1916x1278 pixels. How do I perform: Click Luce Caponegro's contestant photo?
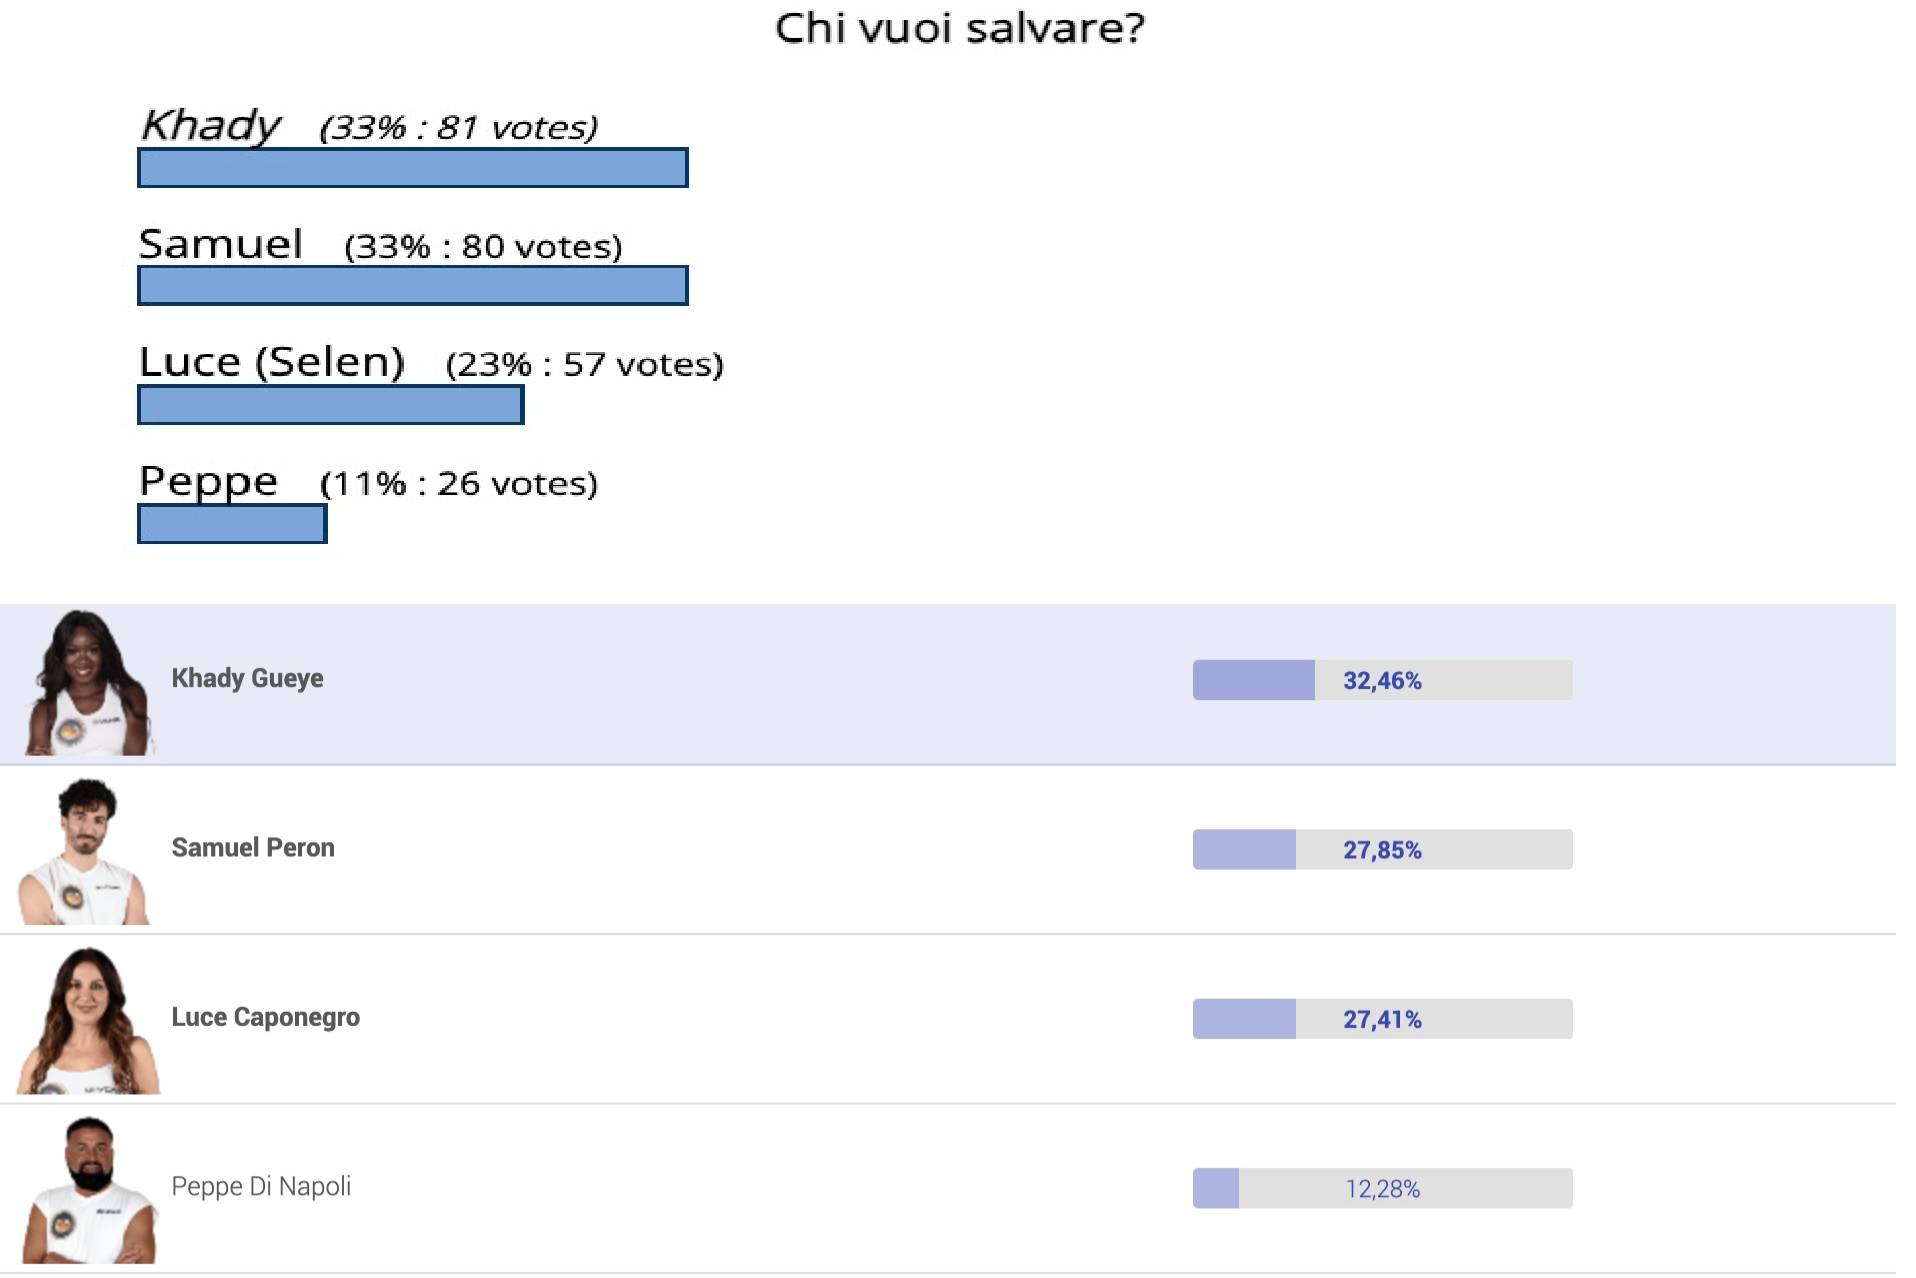(88, 1021)
